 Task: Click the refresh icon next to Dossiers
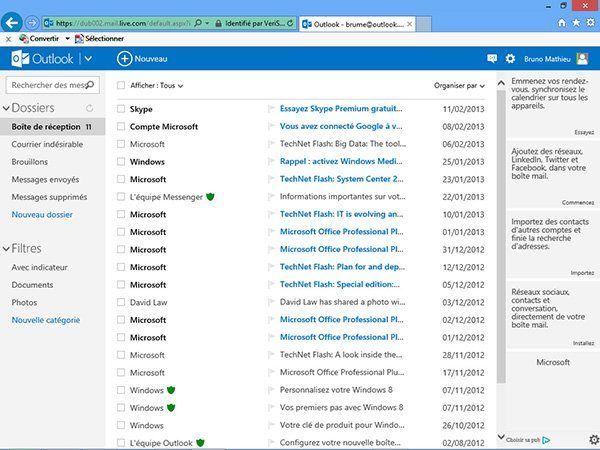coord(90,108)
